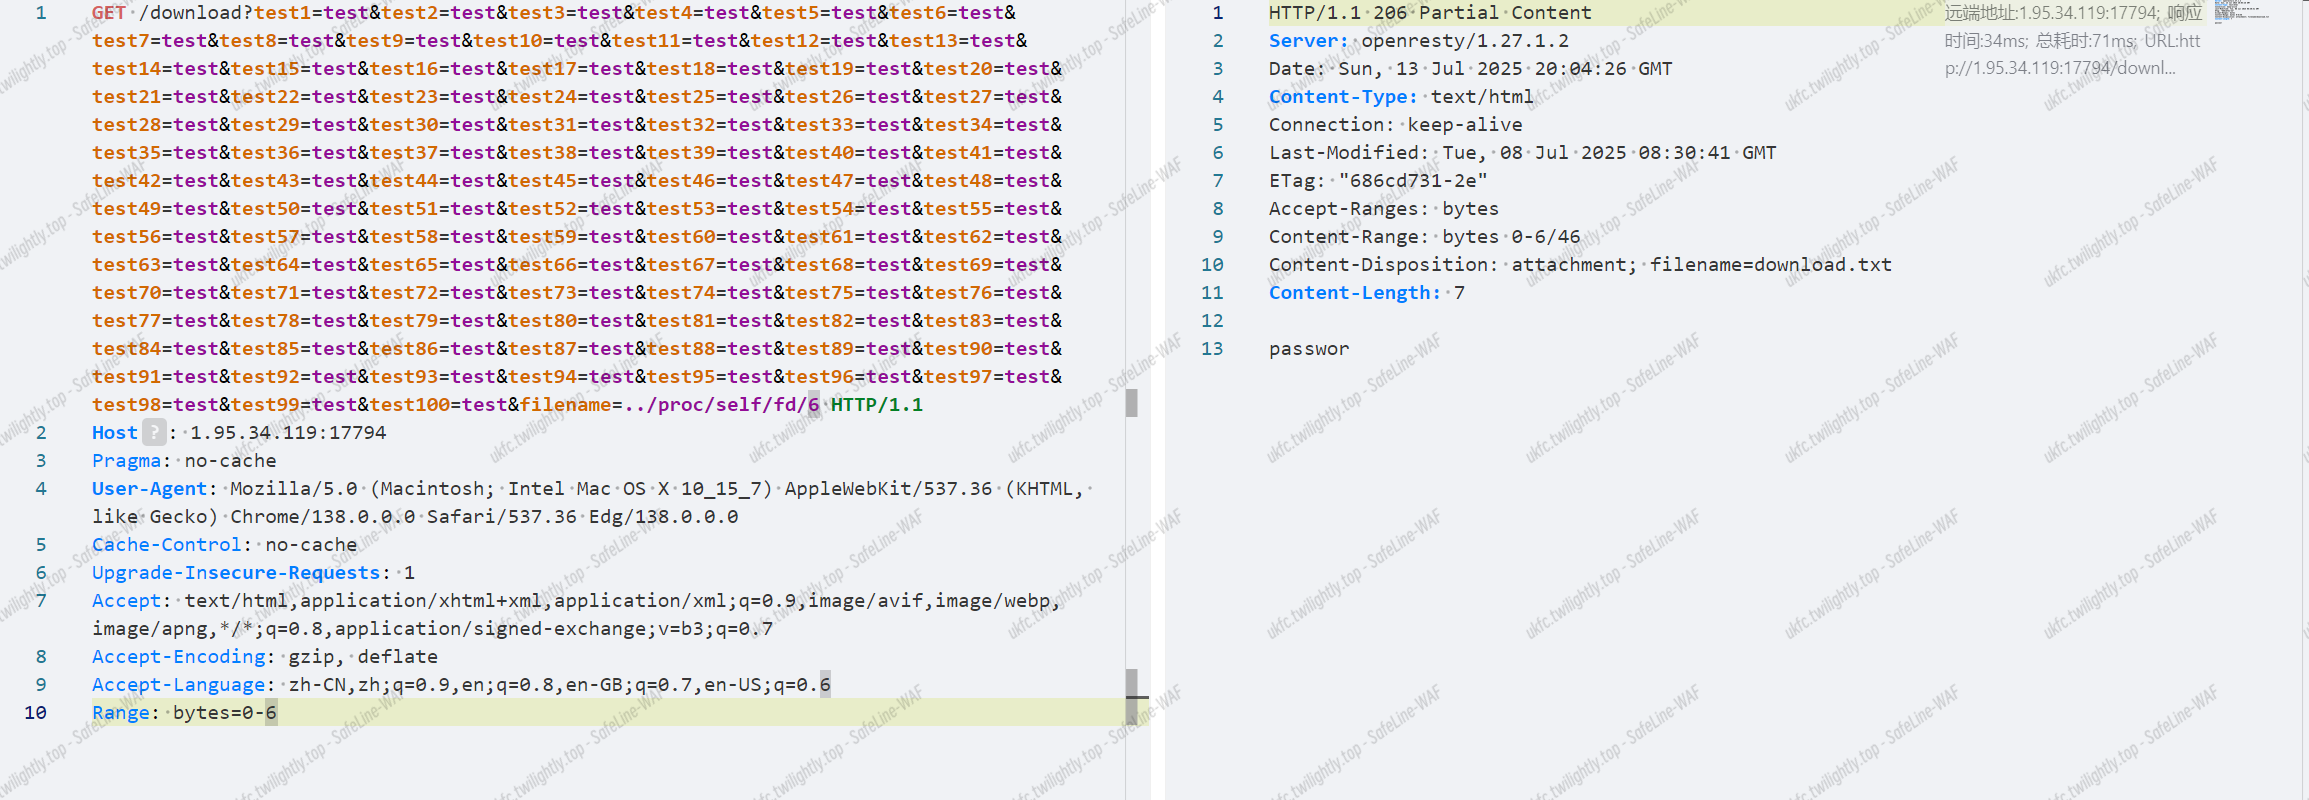
Task: Click the GET method keyword
Action: coord(108,13)
